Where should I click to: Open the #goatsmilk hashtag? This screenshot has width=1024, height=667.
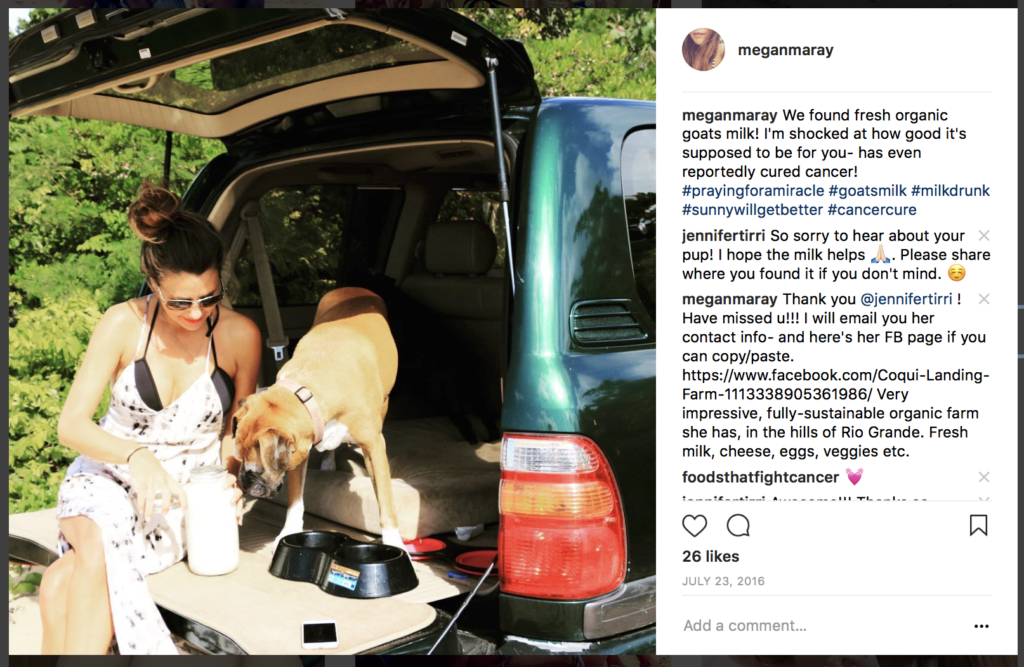[x=867, y=191]
